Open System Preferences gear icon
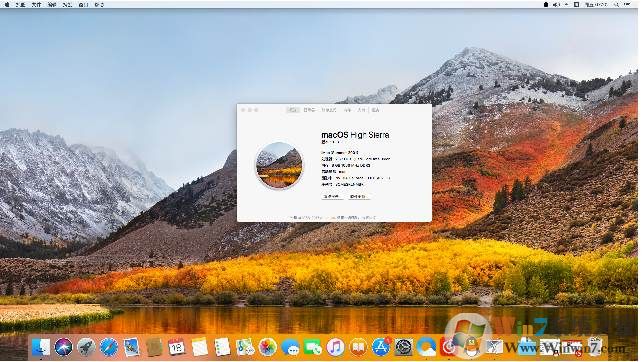The image size is (642, 362). (x=404, y=347)
